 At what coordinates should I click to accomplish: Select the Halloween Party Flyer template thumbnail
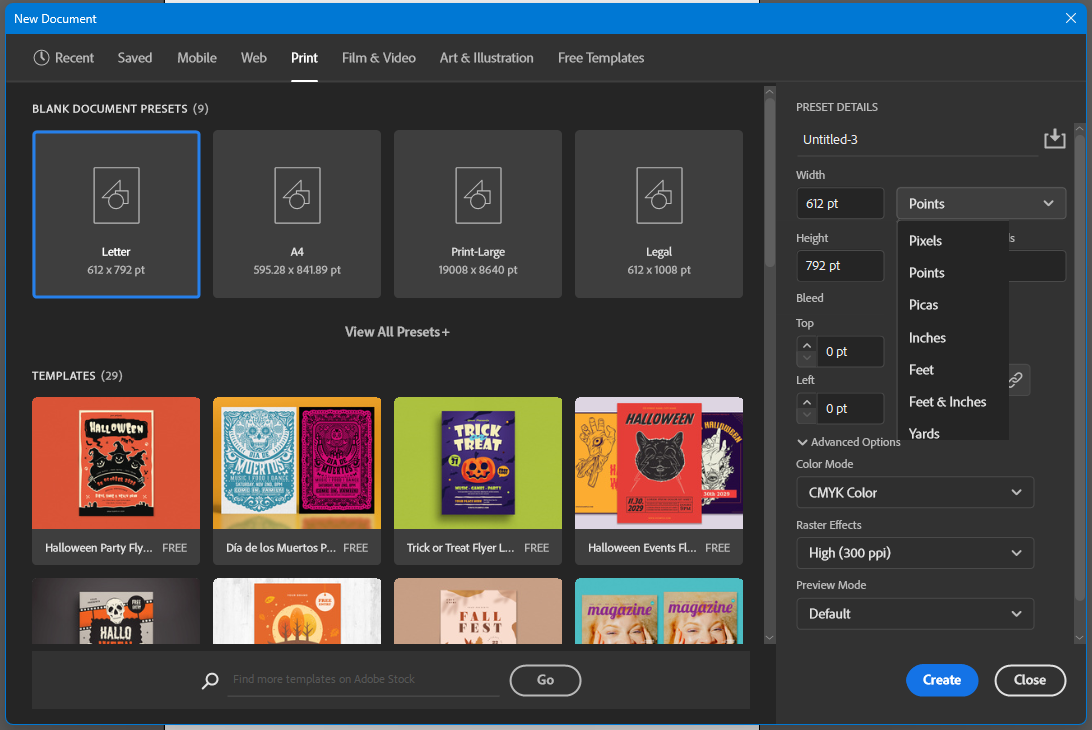point(116,463)
